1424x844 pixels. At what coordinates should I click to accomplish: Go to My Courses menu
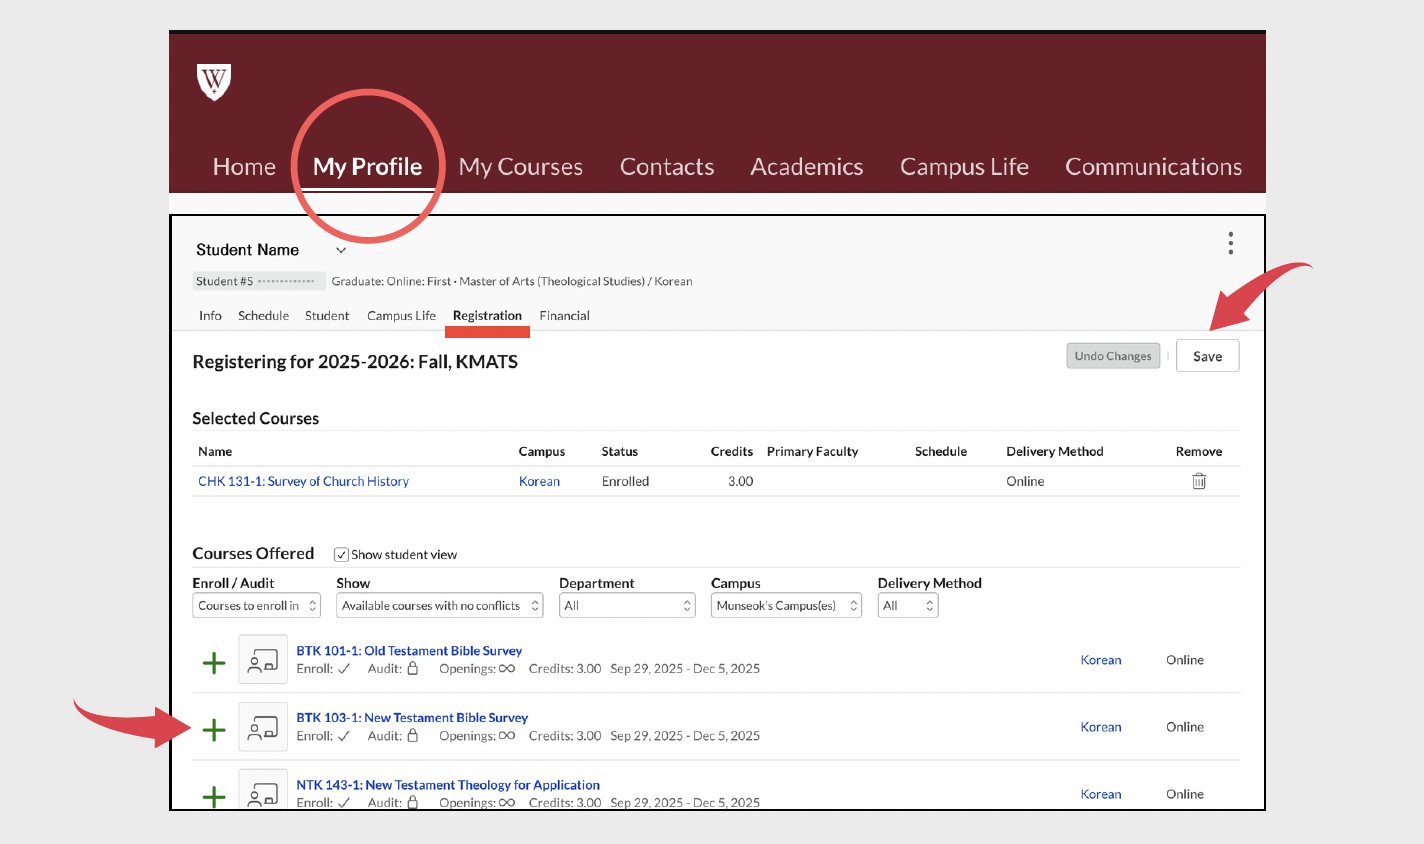click(x=520, y=167)
